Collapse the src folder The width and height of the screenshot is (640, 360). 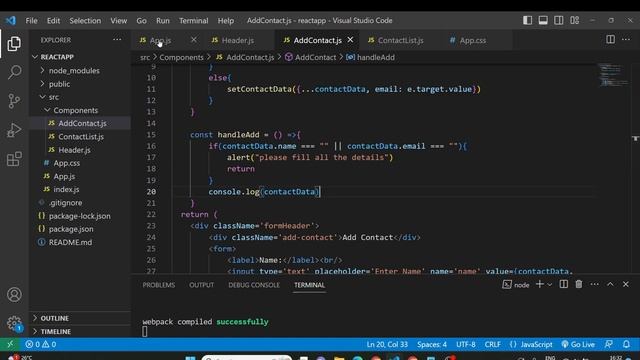click(x=80, y=97)
